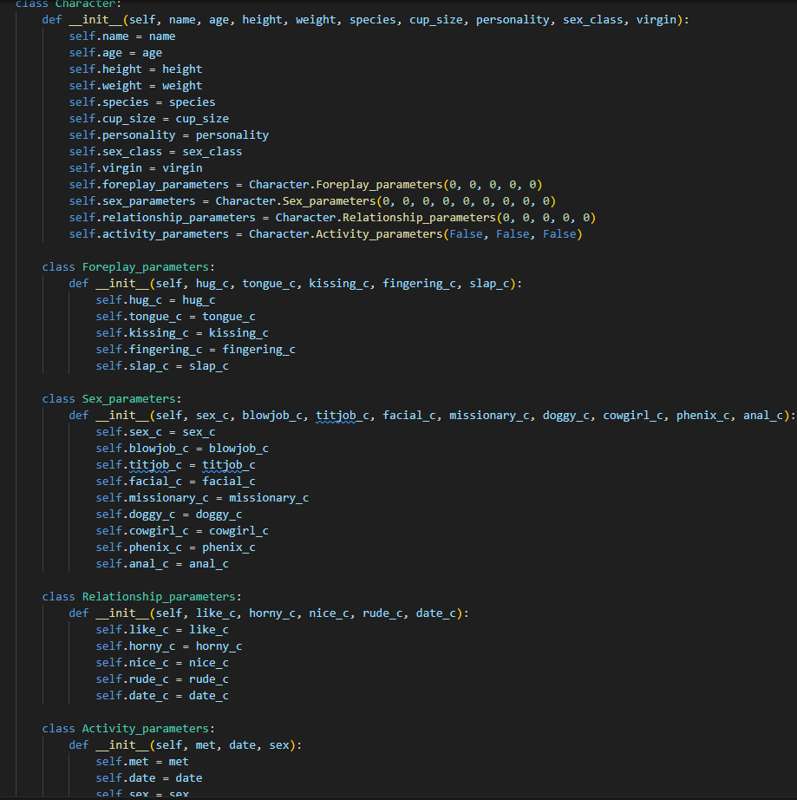Click the self.relationship_parameters assignment line
The width and height of the screenshot is (797, 800).
coord(332,217)
